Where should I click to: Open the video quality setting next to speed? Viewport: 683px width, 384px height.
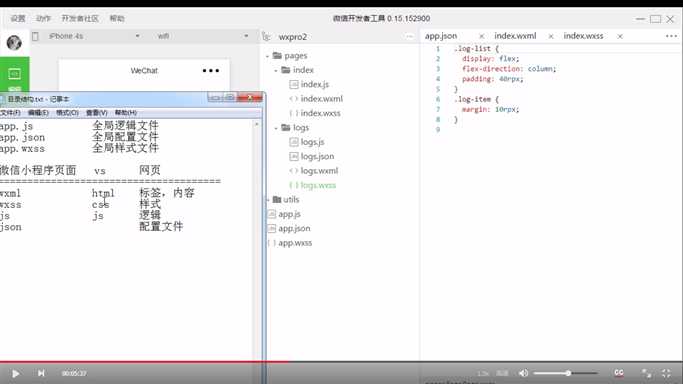(x=502, y=374)
